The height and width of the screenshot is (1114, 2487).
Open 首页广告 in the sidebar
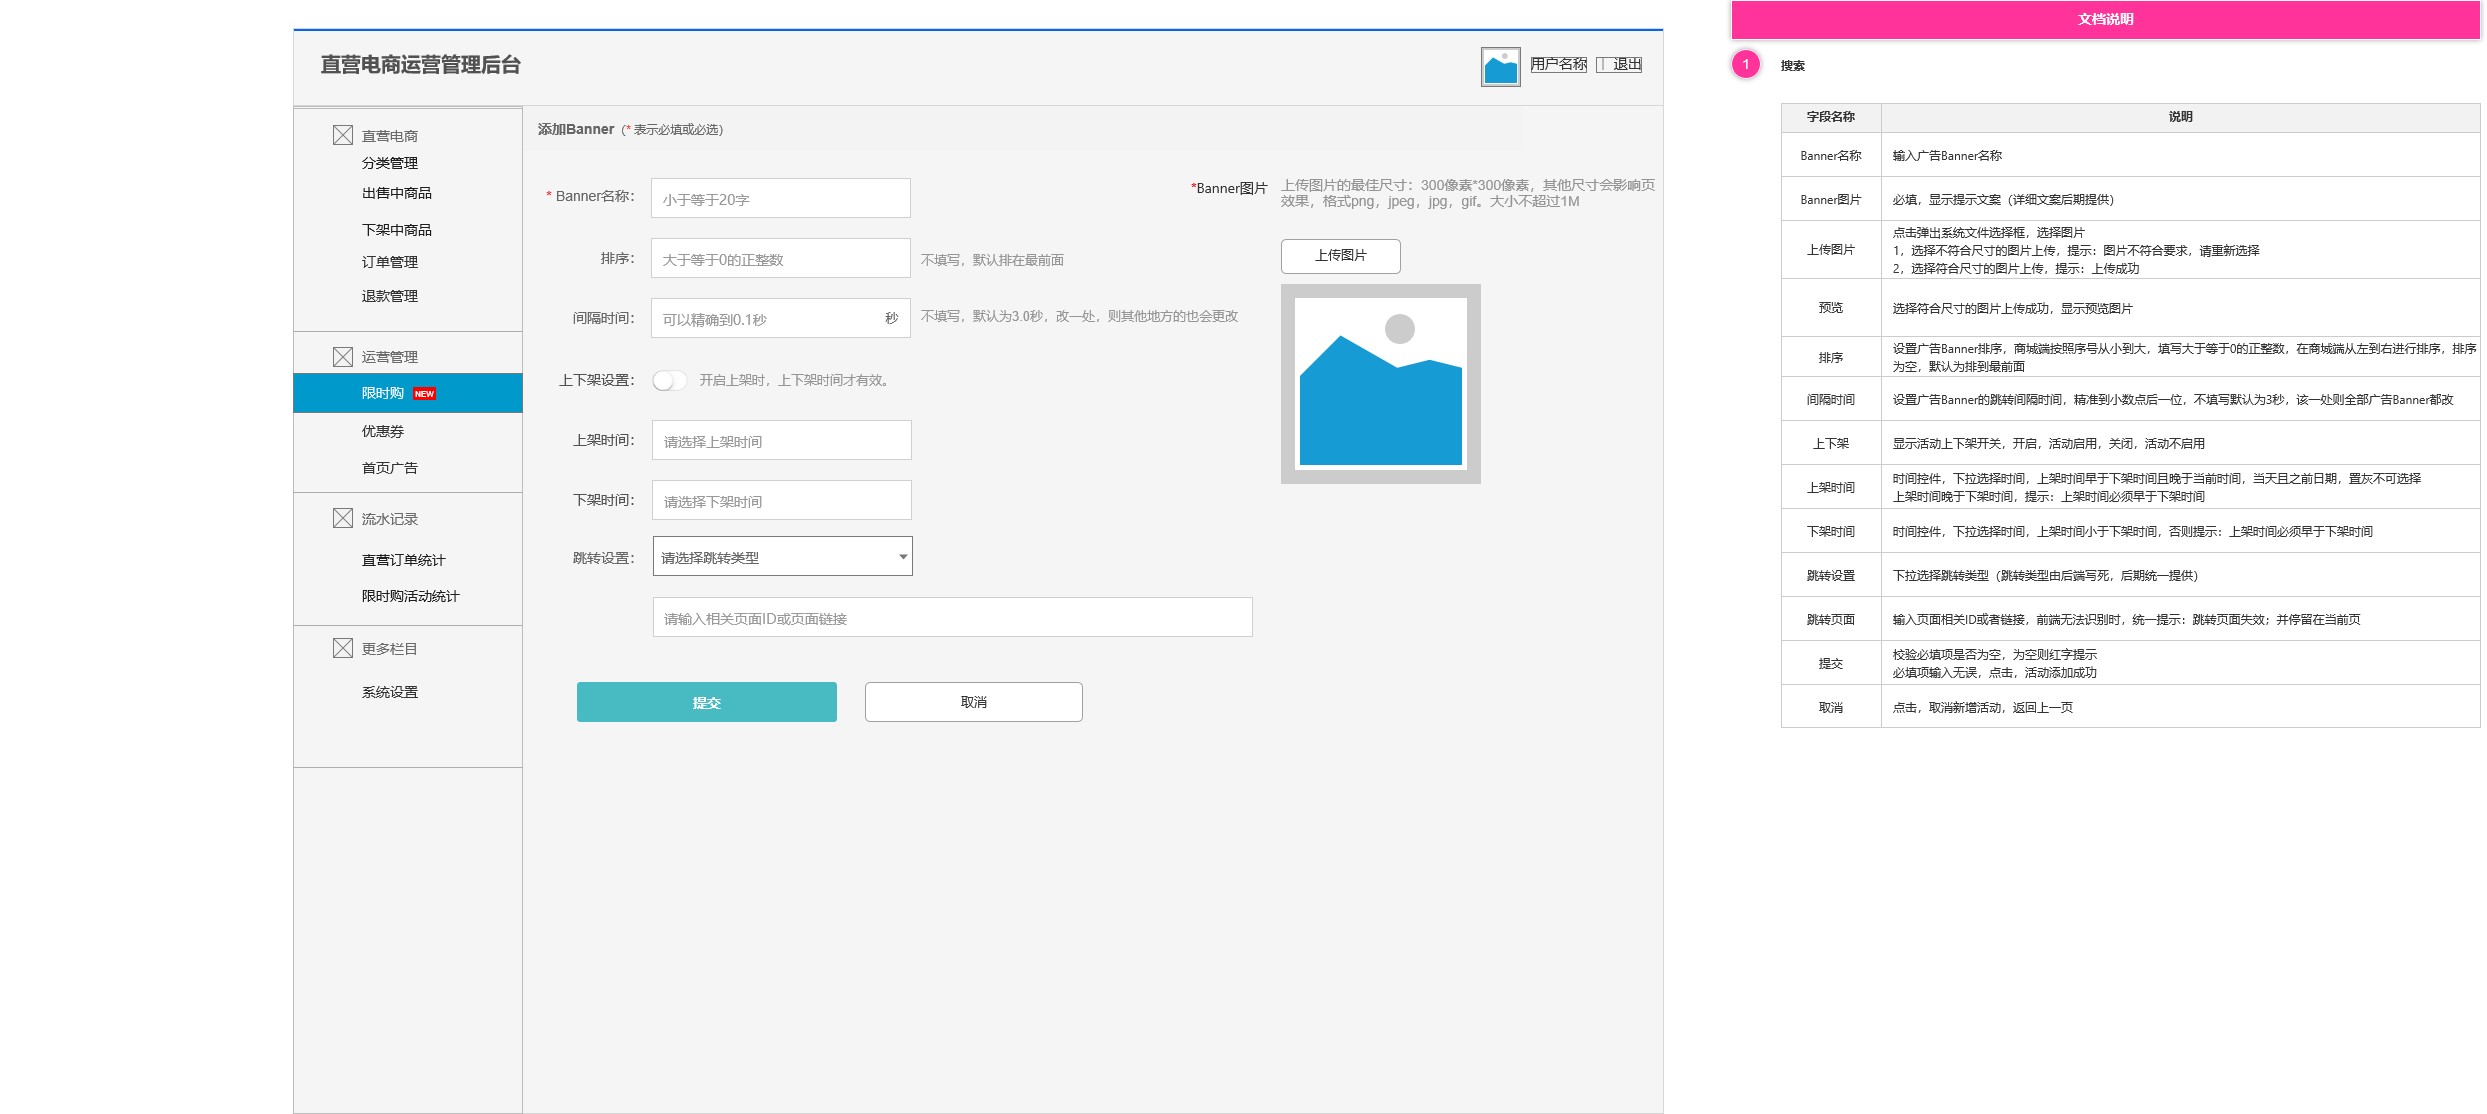[390, 468]
